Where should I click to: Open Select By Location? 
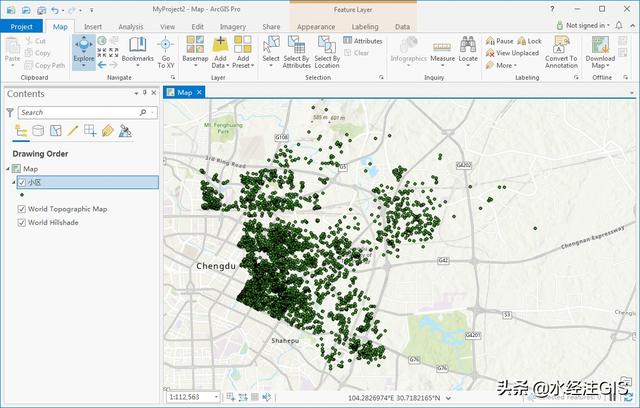pyautogui.click(x=327, y=52)
